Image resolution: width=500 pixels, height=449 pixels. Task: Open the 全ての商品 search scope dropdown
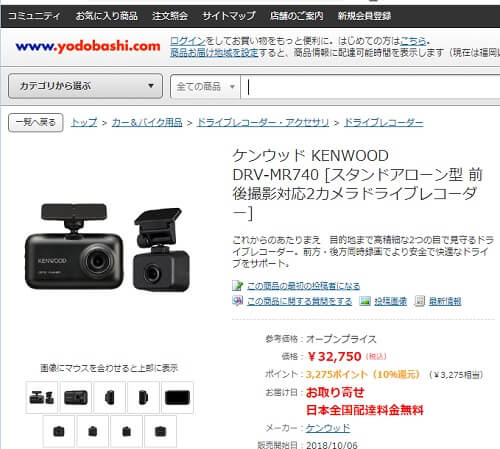coord(205,87)
